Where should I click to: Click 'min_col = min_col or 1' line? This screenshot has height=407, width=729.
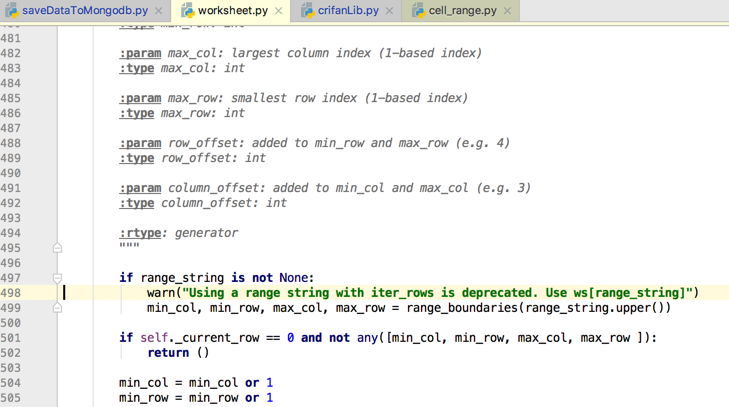click(196, 383)
